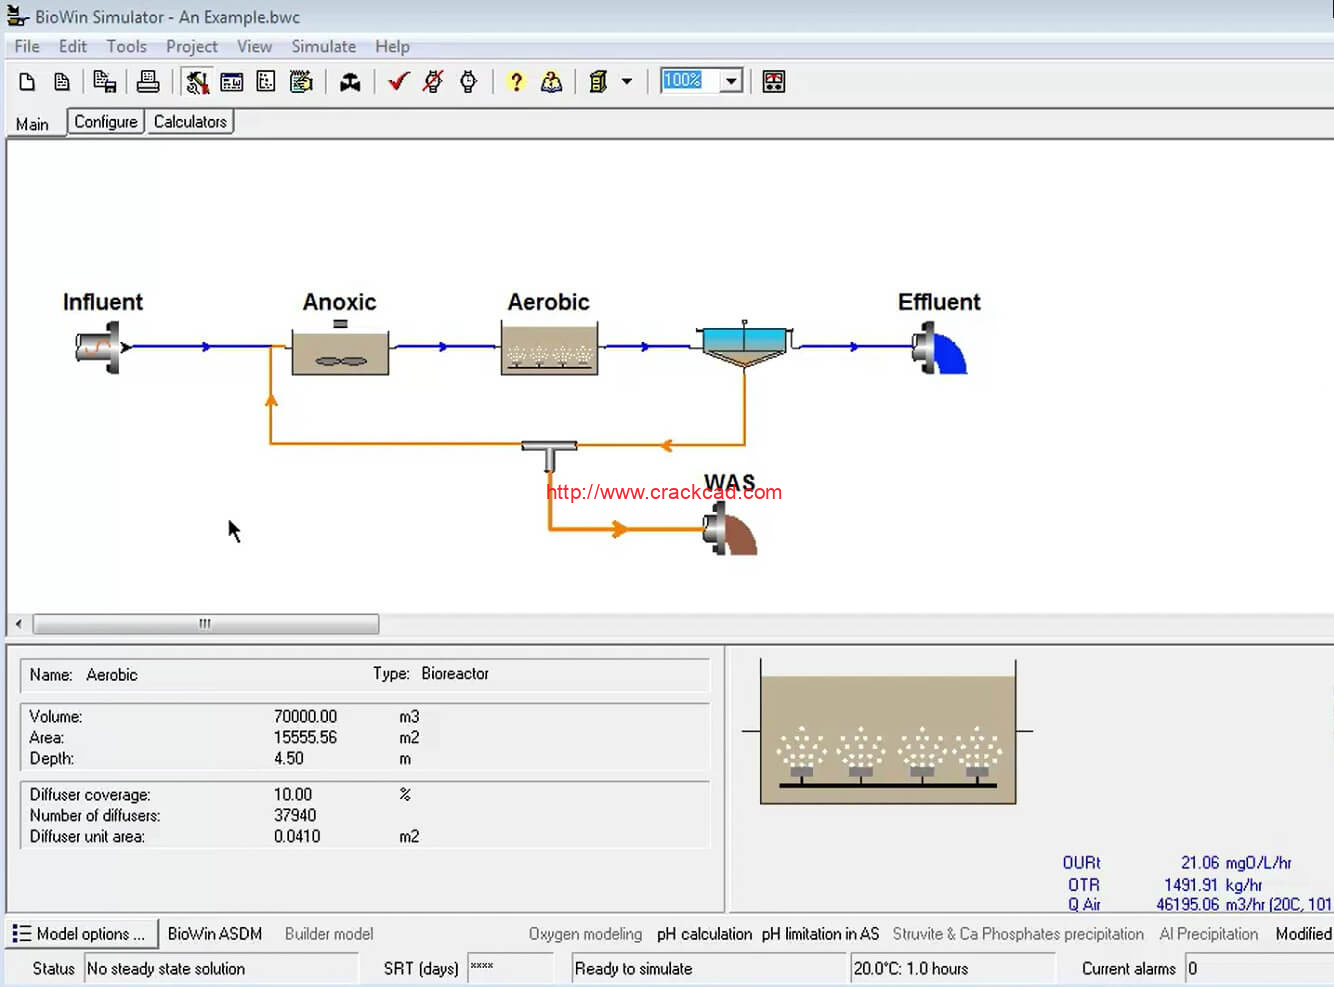Screen dimensions: 1334x987
Task: Click the New file toolbar icon
Action: pos(27,82)
